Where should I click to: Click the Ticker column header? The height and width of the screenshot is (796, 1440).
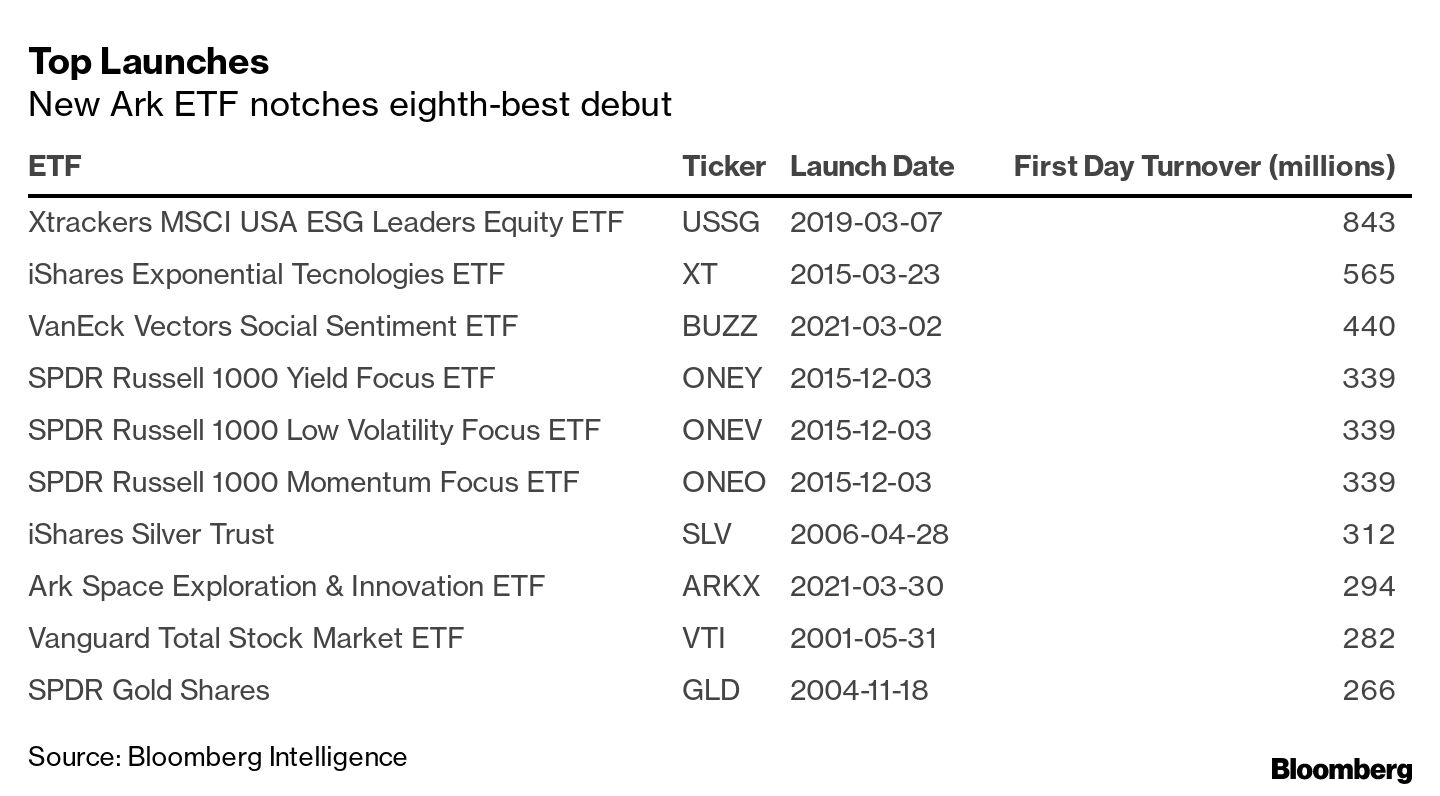[x=723, y=166]
